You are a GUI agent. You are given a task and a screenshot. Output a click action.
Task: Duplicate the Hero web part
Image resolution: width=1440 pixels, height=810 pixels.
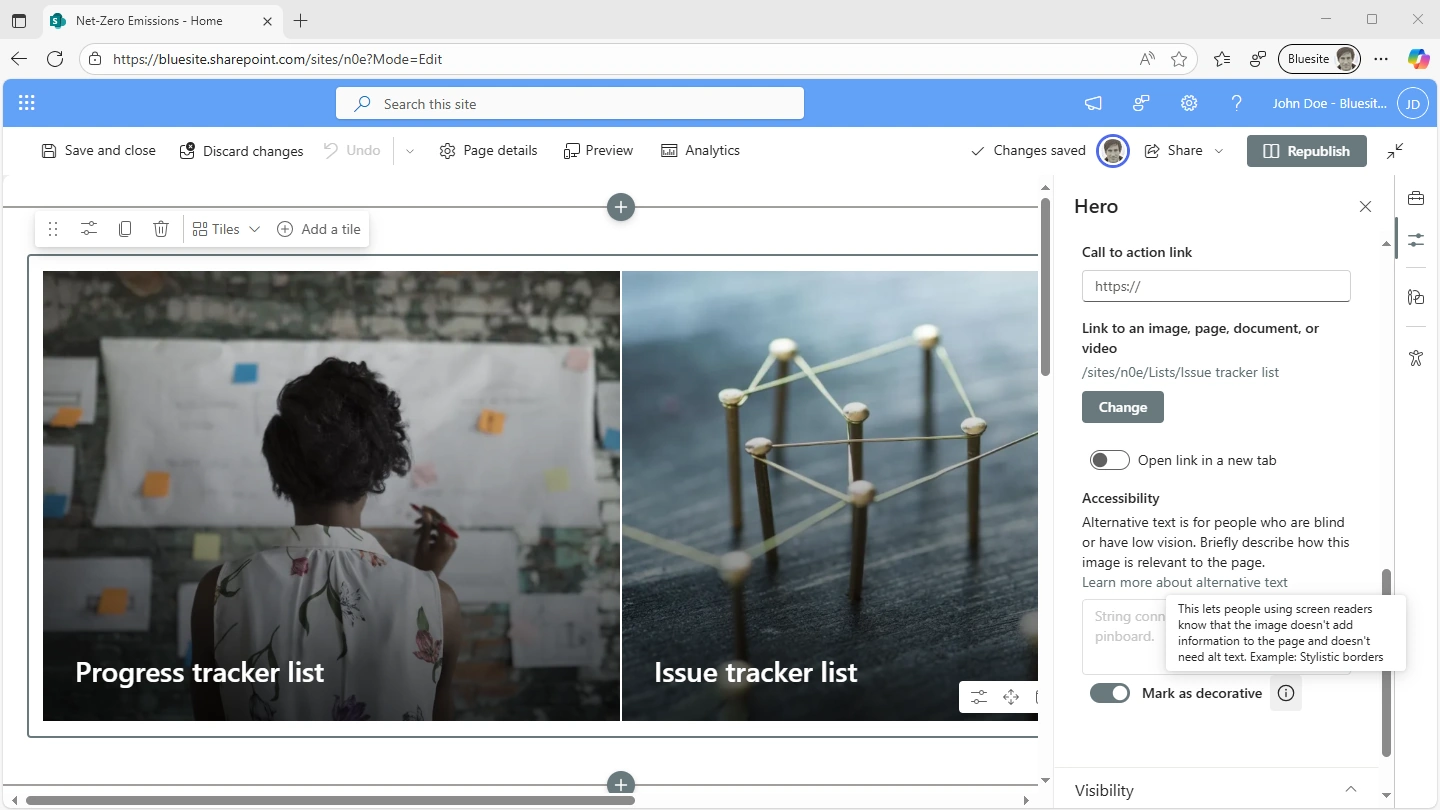125,229
